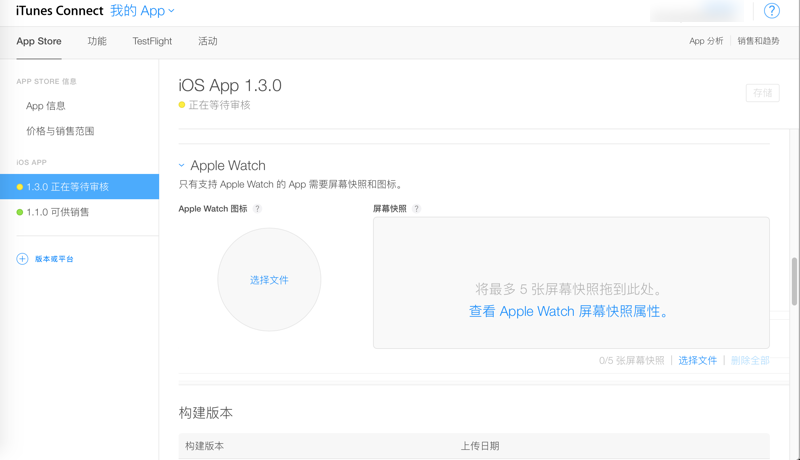800x460 pixels.
Task: Go to the 活动 tab
Action: click(207, 41)
